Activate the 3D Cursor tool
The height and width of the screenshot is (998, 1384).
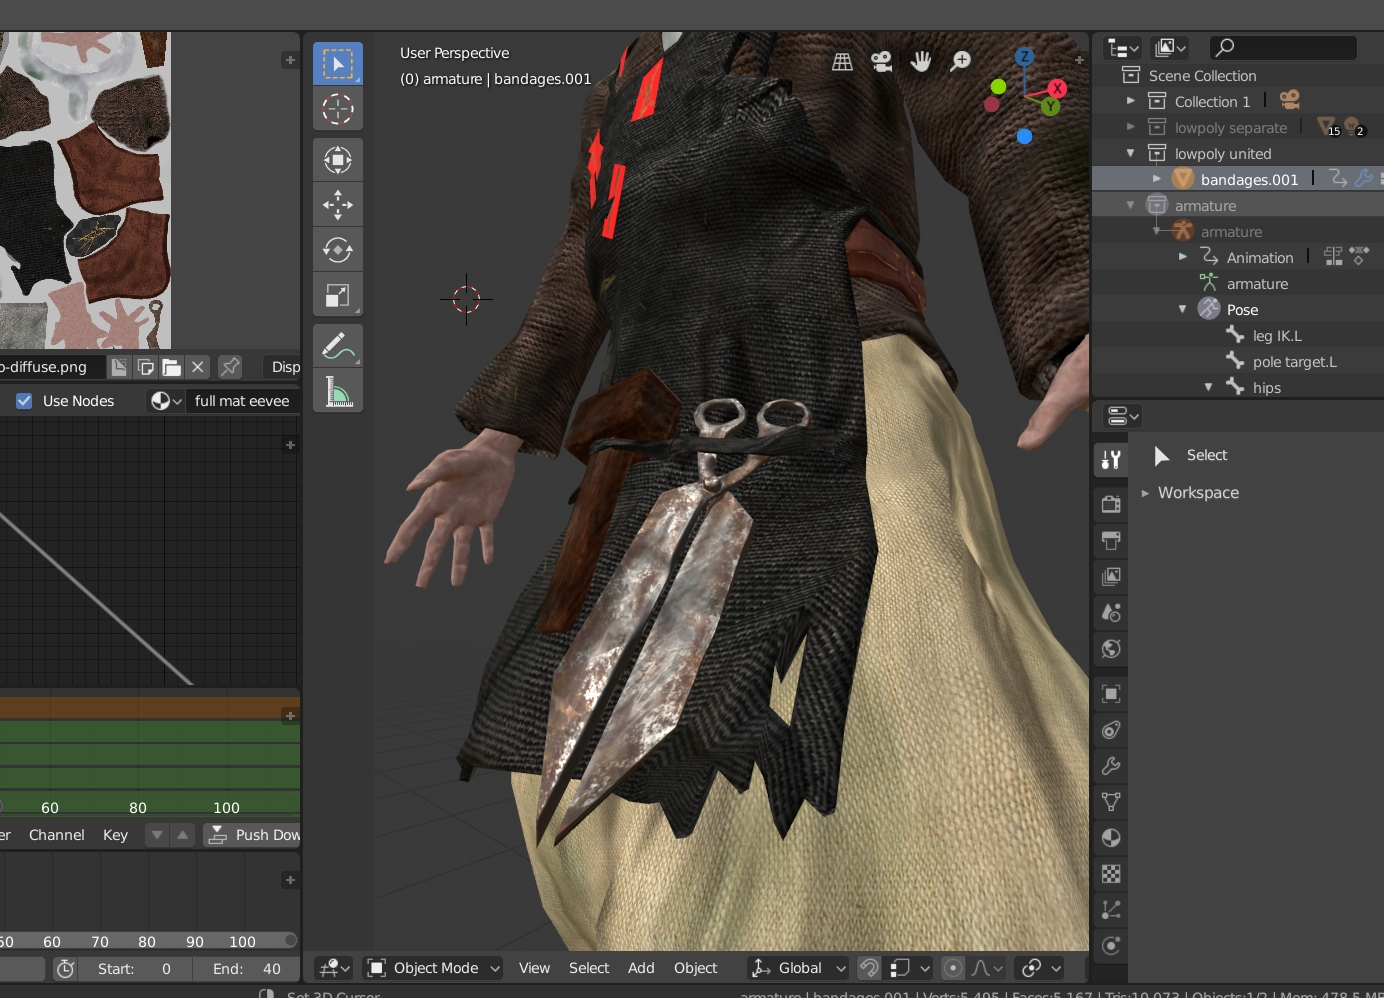(338, 109)
